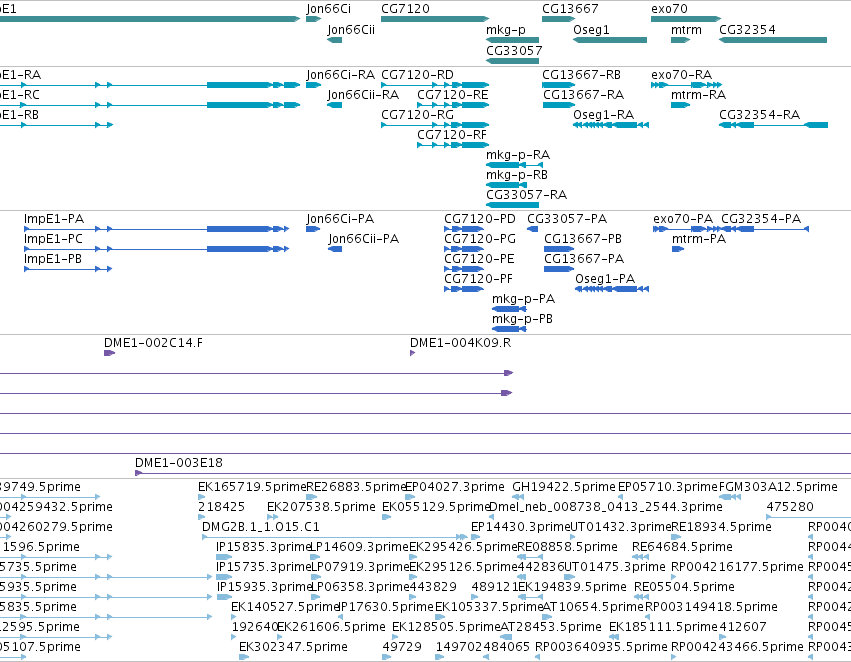This screenshot has width=851, height=662.
Task: Click the Jon66Ci gene label
Action: pos(328,9)
